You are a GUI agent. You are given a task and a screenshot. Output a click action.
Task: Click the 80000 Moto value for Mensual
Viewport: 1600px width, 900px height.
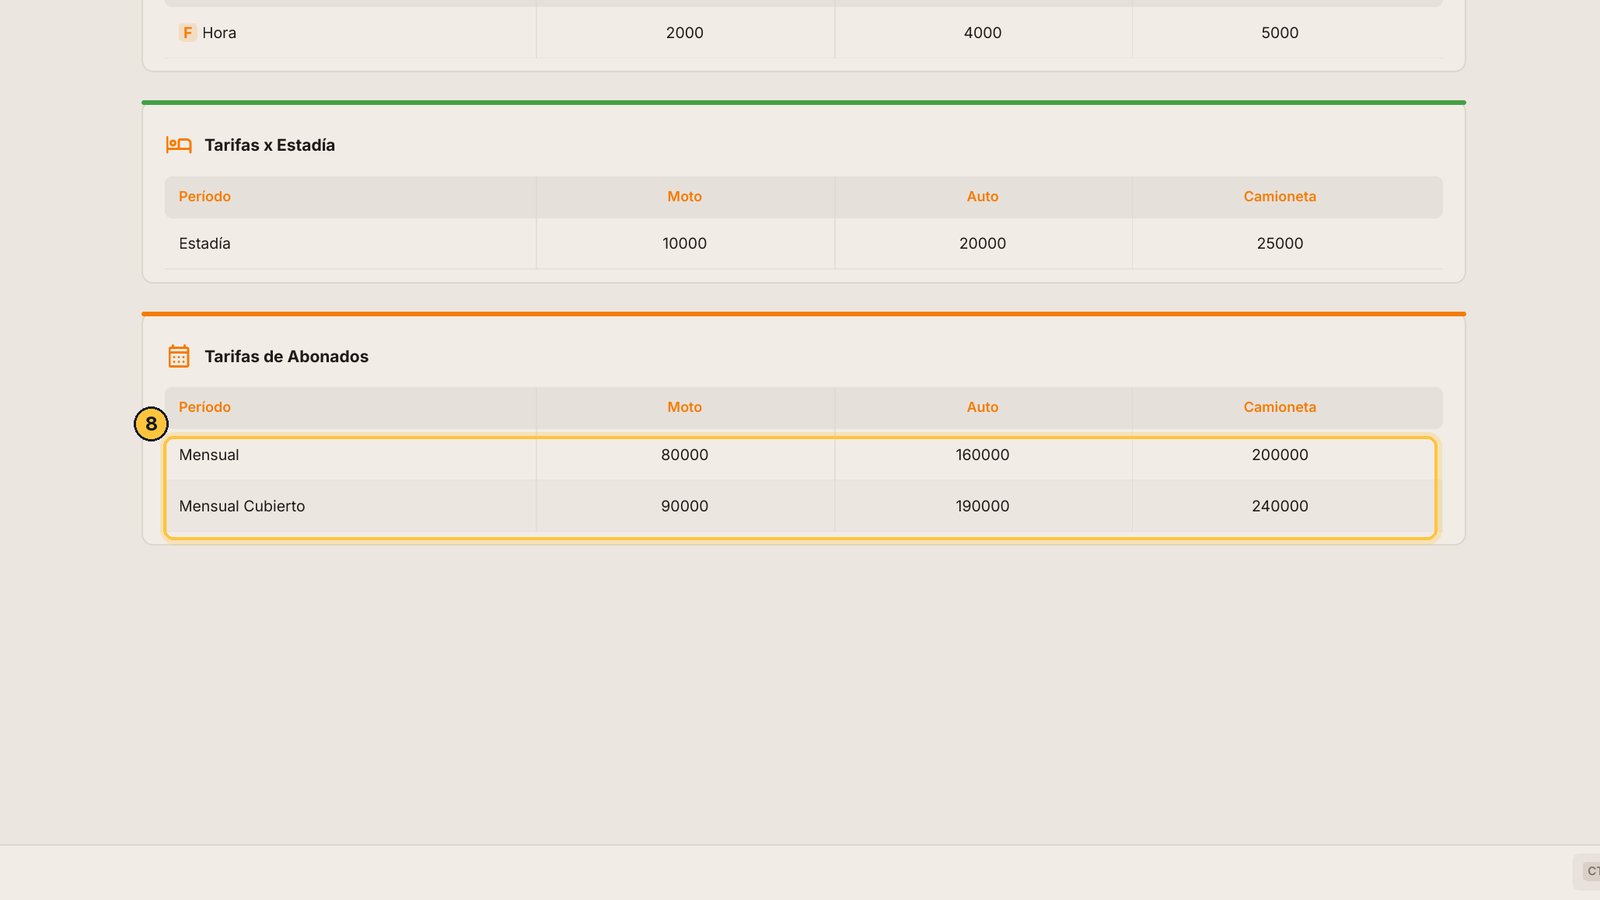685,455
